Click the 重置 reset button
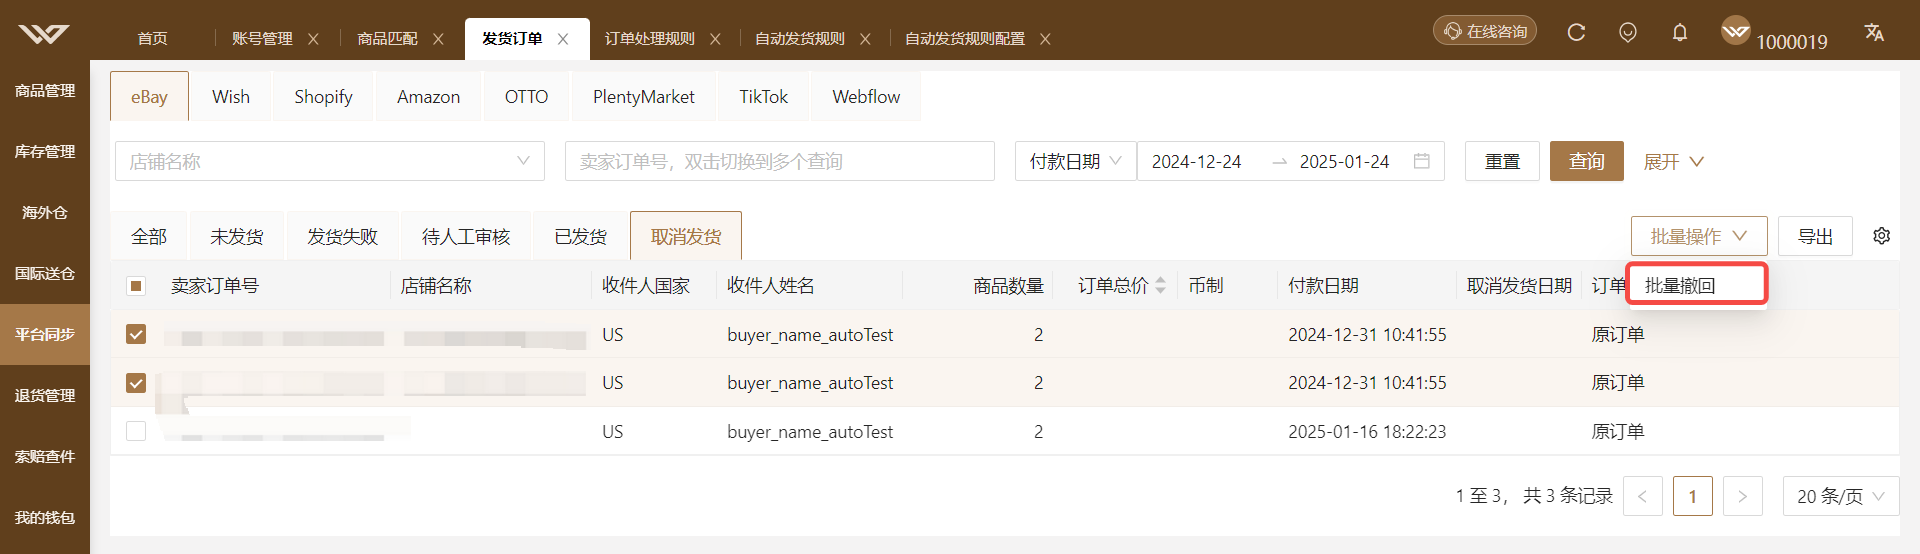The height and width of the screenshot is (554, 1920). pyautogui.click(x=1502, y=161)
